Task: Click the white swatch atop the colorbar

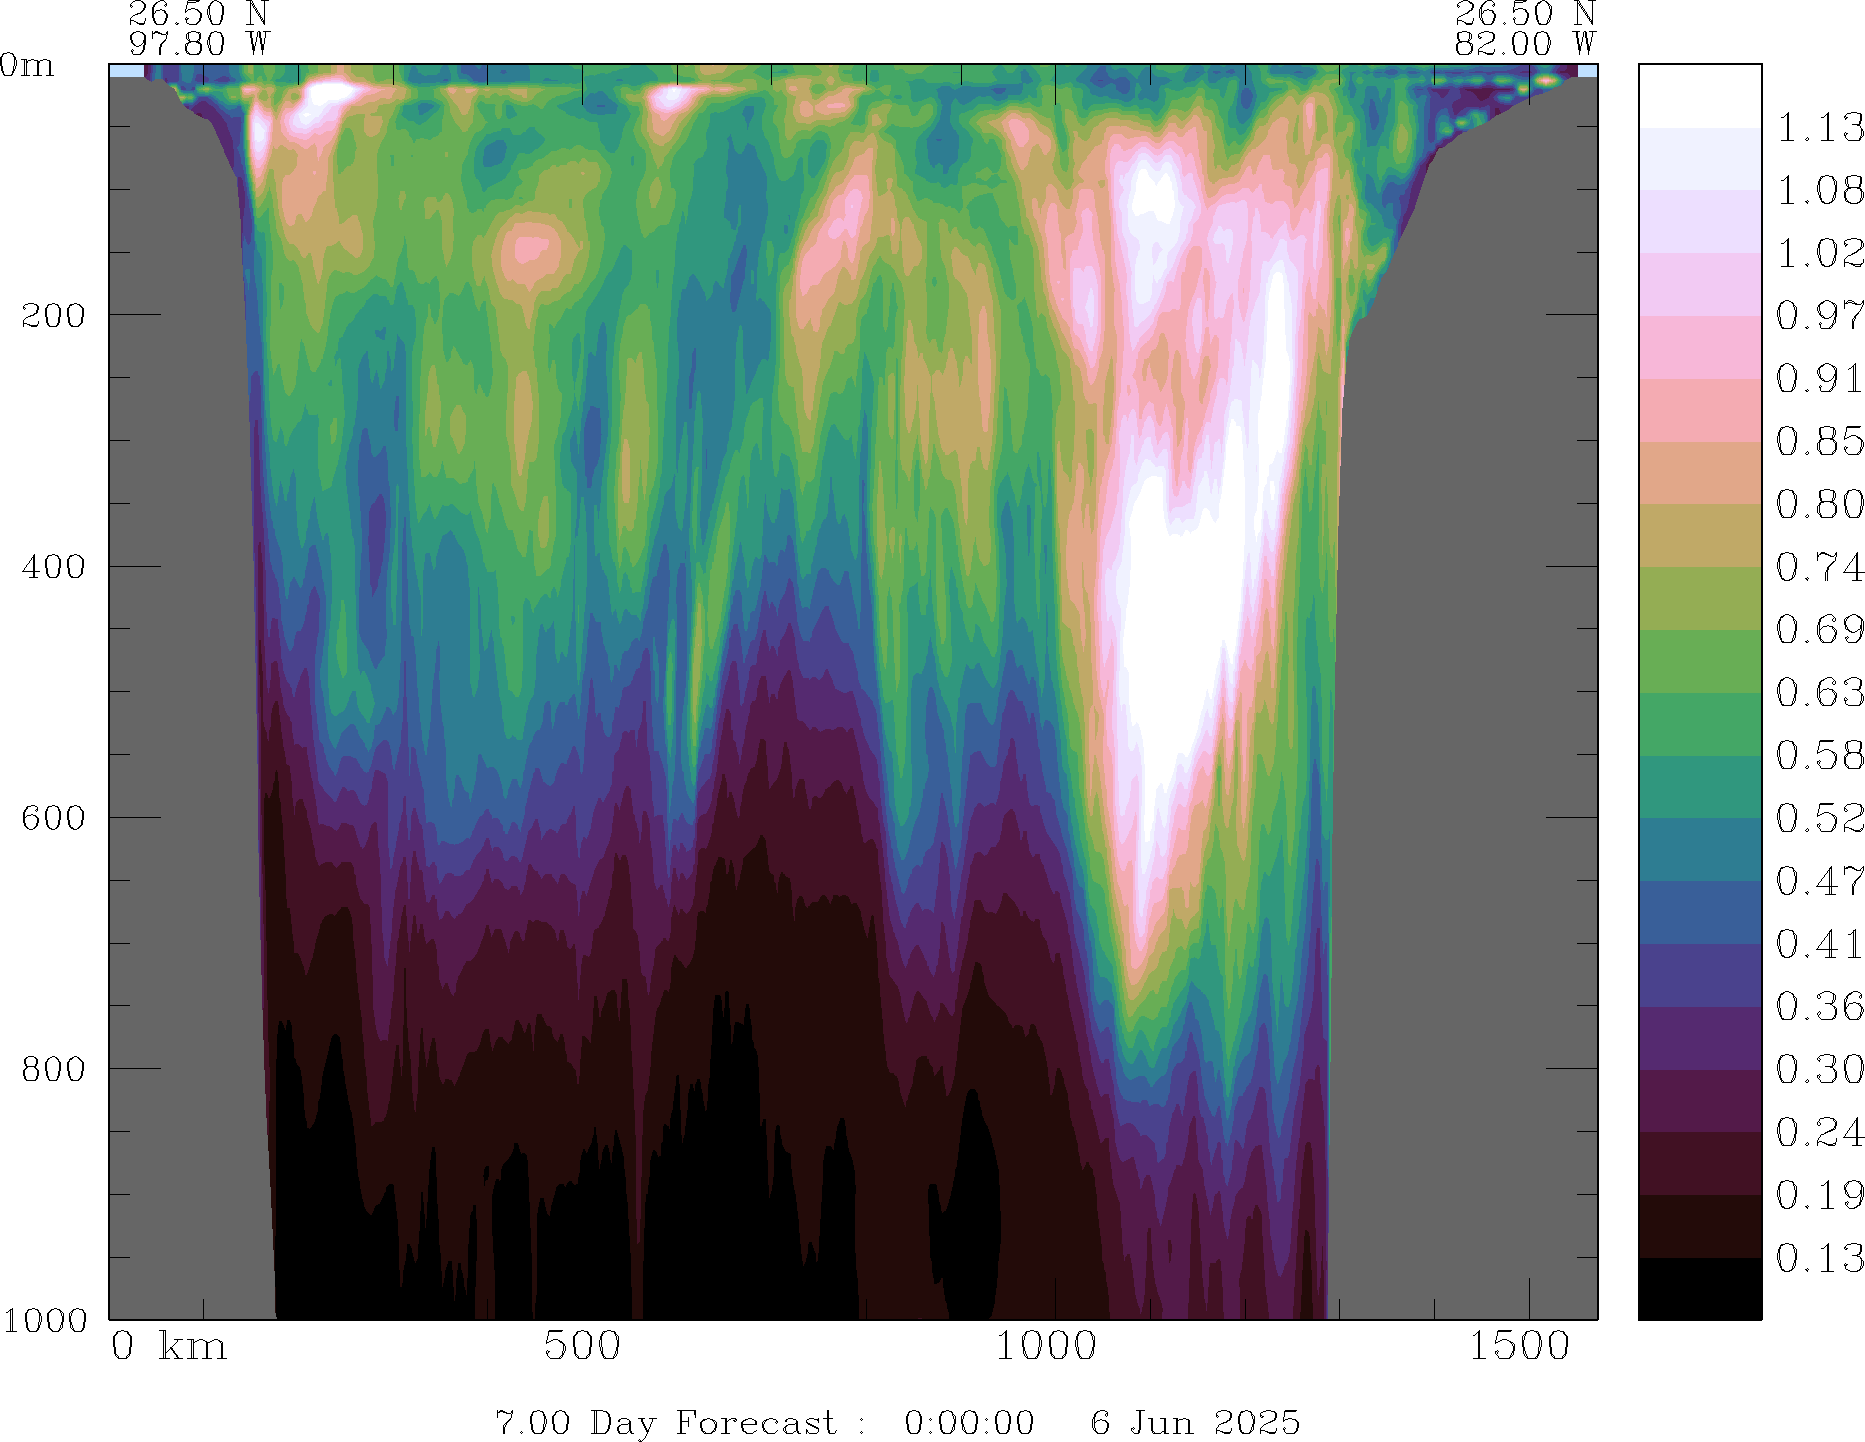Action: [x=1699, y=96]
